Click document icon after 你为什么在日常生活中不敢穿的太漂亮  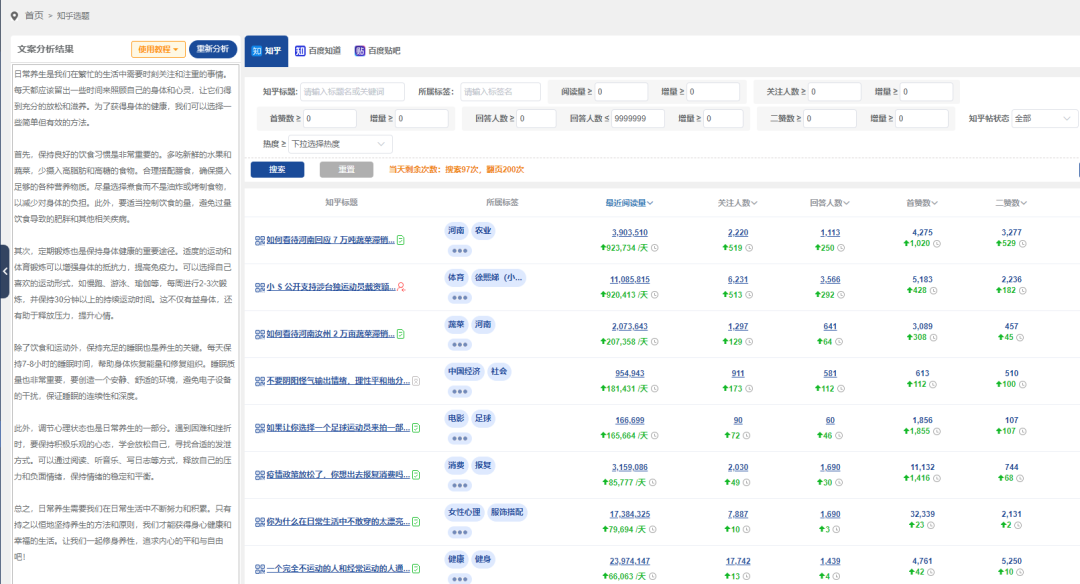(x=416, y=521)
